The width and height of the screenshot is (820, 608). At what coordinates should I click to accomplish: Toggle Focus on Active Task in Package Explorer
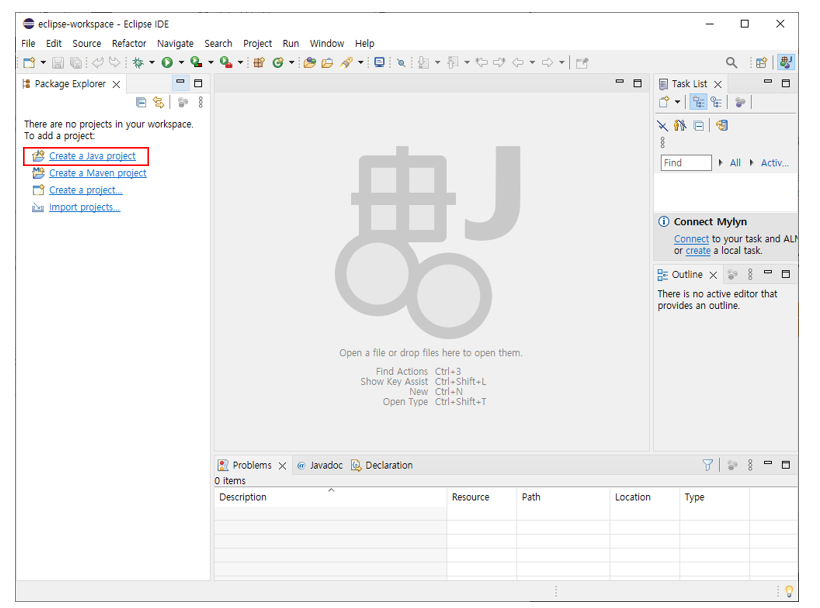click(x=183, y=102)
